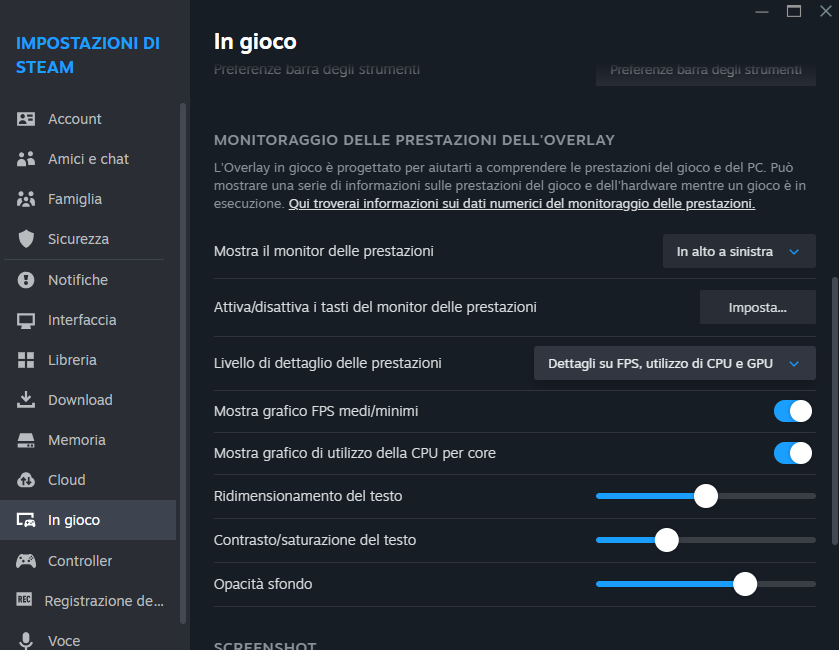
Task: Click the Account icon in sidebar
Action: pos(26,119)
